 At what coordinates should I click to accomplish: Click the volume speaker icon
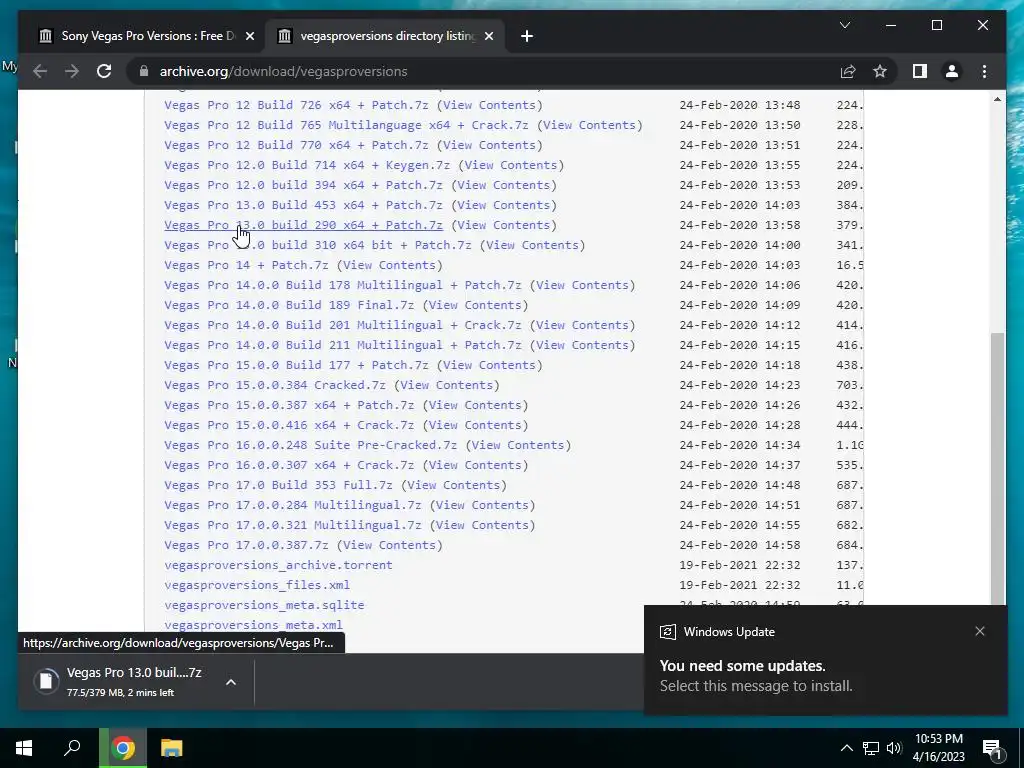point(894,748)
